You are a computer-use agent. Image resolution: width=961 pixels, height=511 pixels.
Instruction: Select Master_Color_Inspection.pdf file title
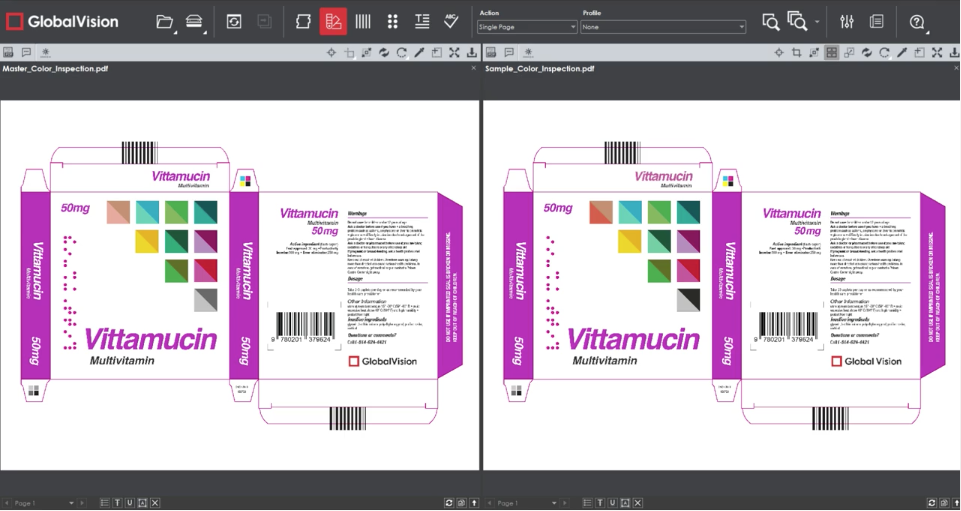(56, 69)
